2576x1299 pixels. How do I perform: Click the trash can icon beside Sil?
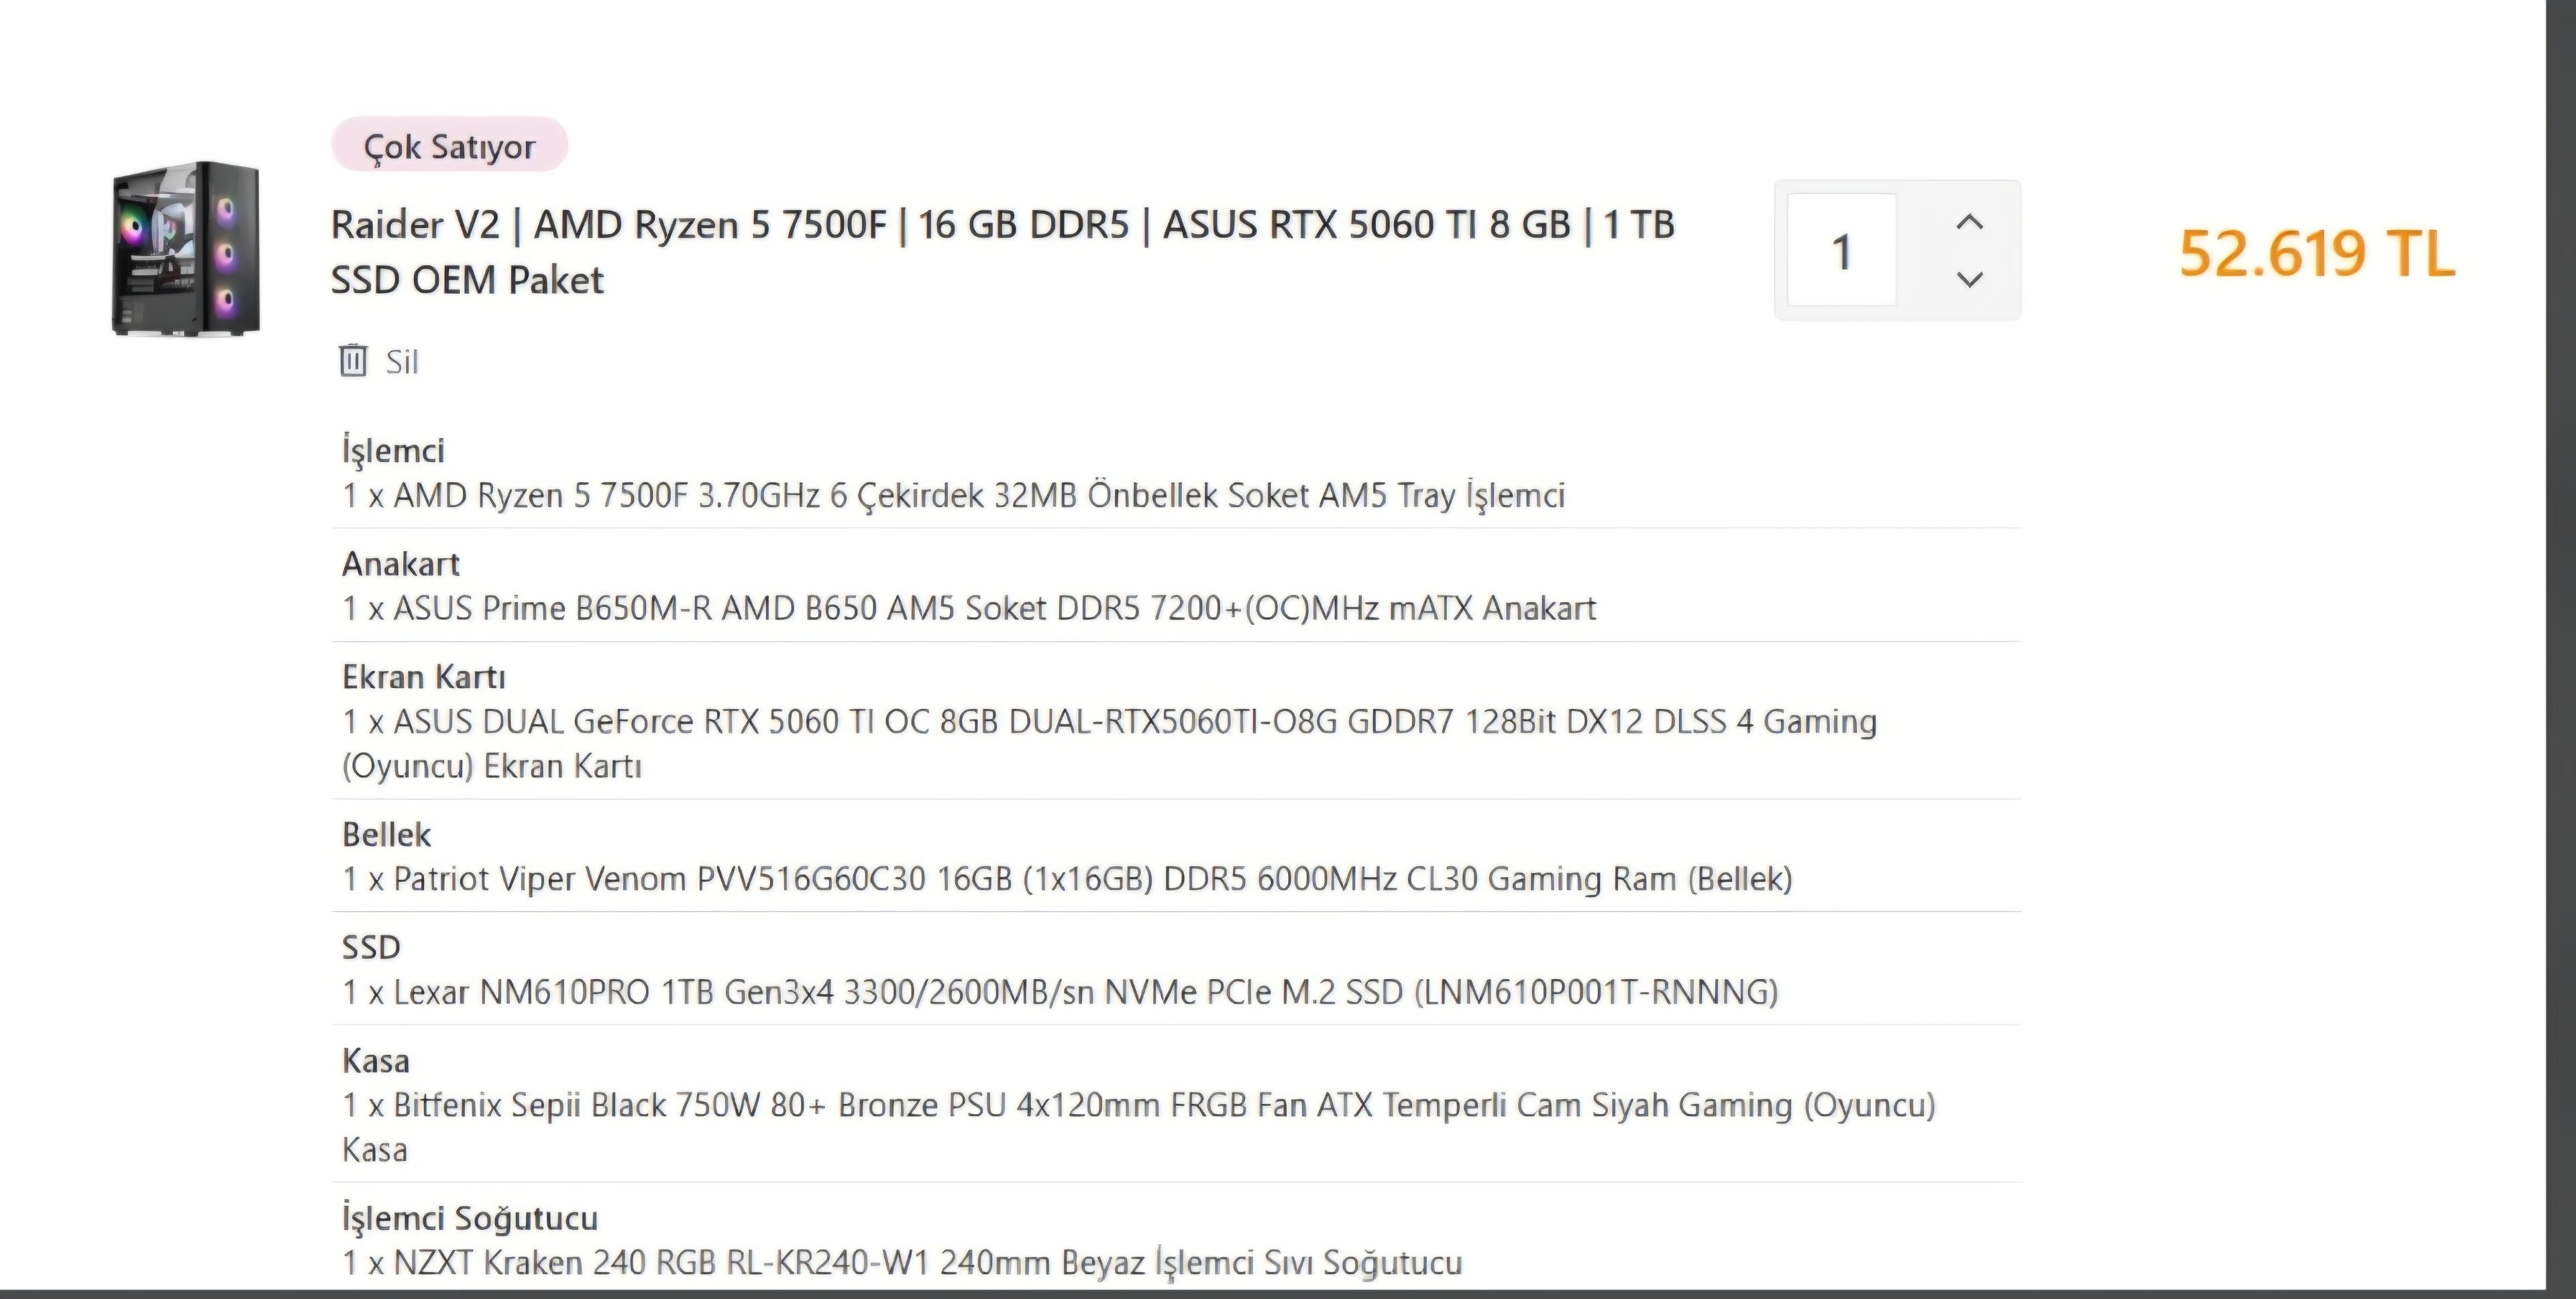coord(353,361)
